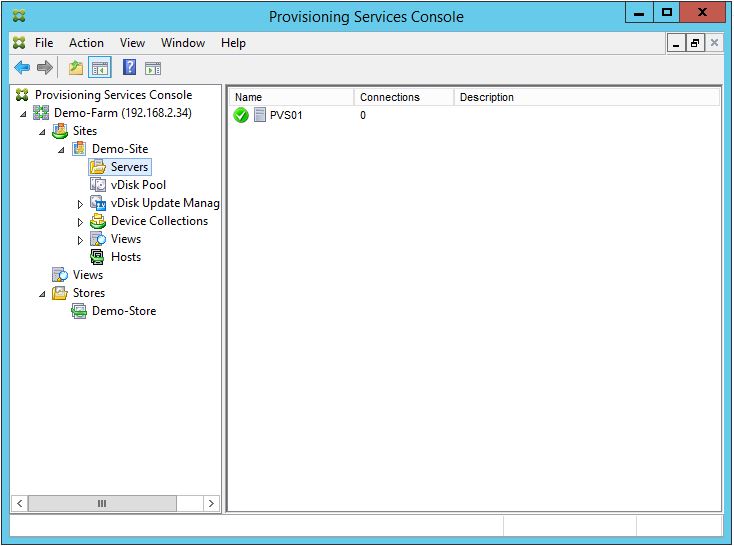Click the Demo-Store icon
734x546 pixels.
coord(79,311)
